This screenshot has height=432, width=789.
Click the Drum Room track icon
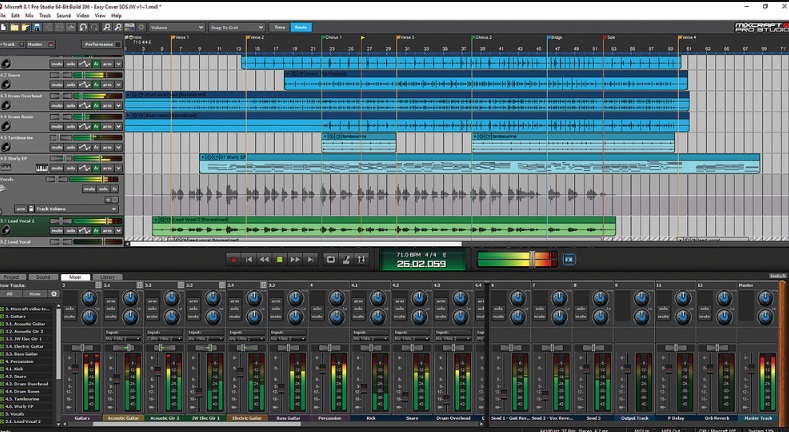point(6,126)
